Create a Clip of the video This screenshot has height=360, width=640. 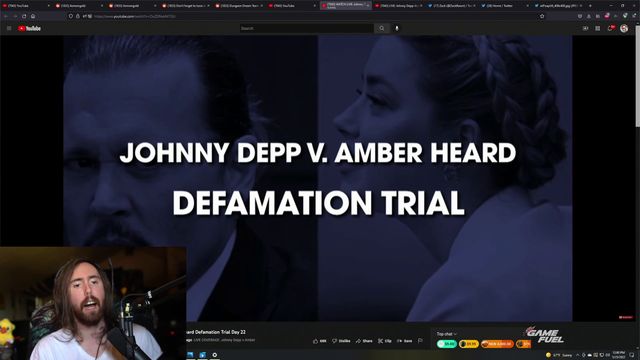(x=385, y=341)
